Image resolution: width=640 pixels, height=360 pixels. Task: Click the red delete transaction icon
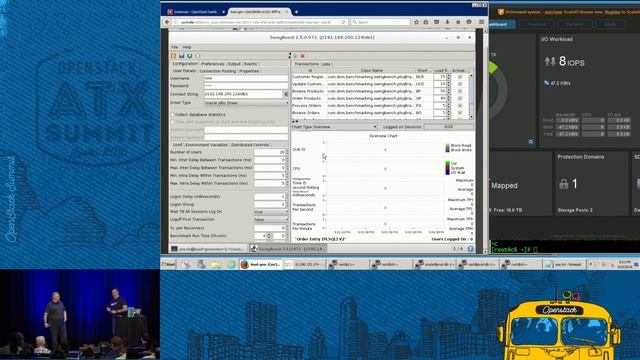pos(303,56)
